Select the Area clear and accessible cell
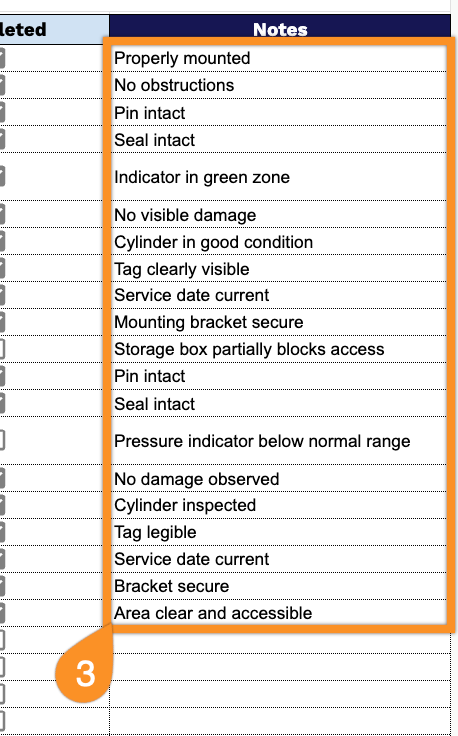This screenshot has height=736, width=458. 280,613
